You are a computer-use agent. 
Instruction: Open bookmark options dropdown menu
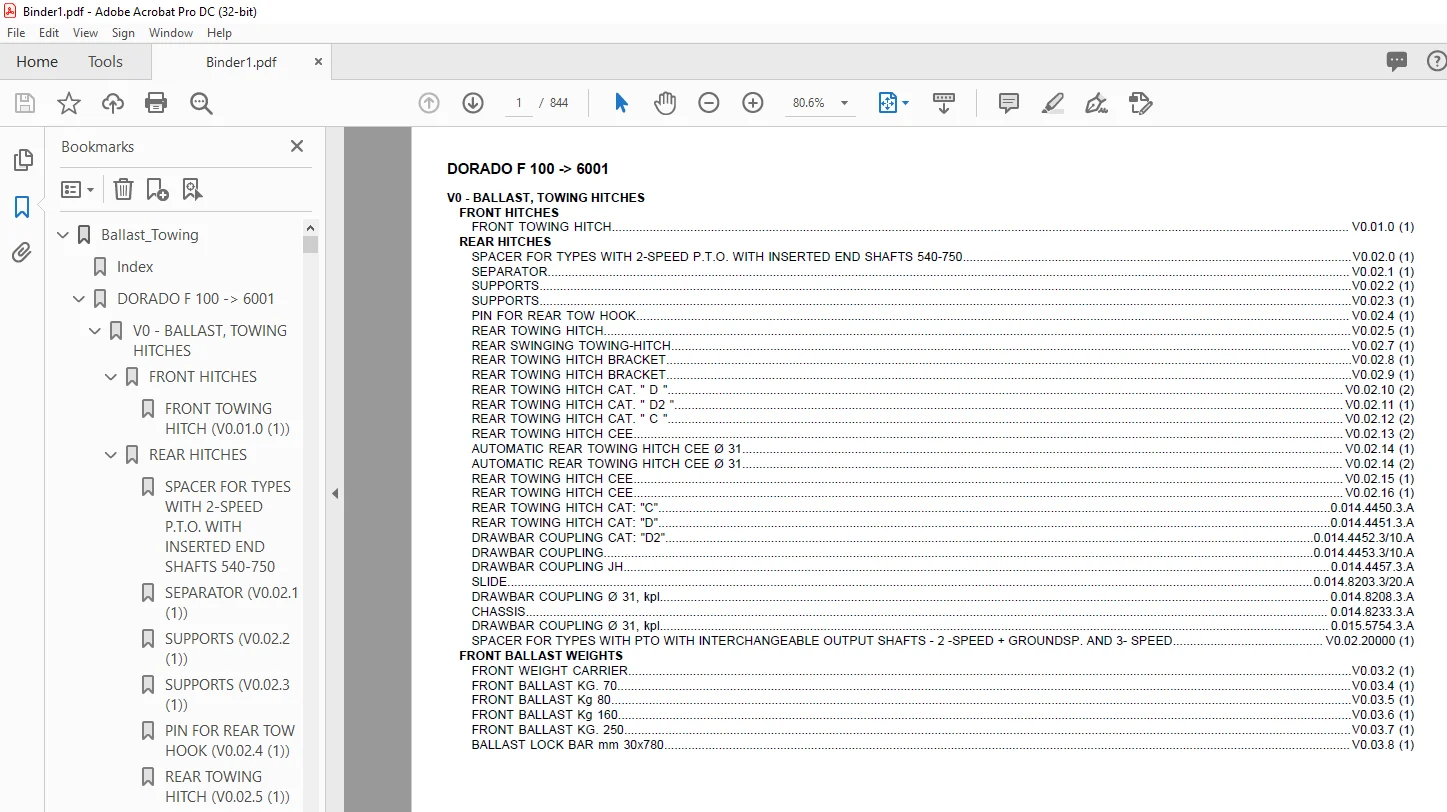(77, 189)
